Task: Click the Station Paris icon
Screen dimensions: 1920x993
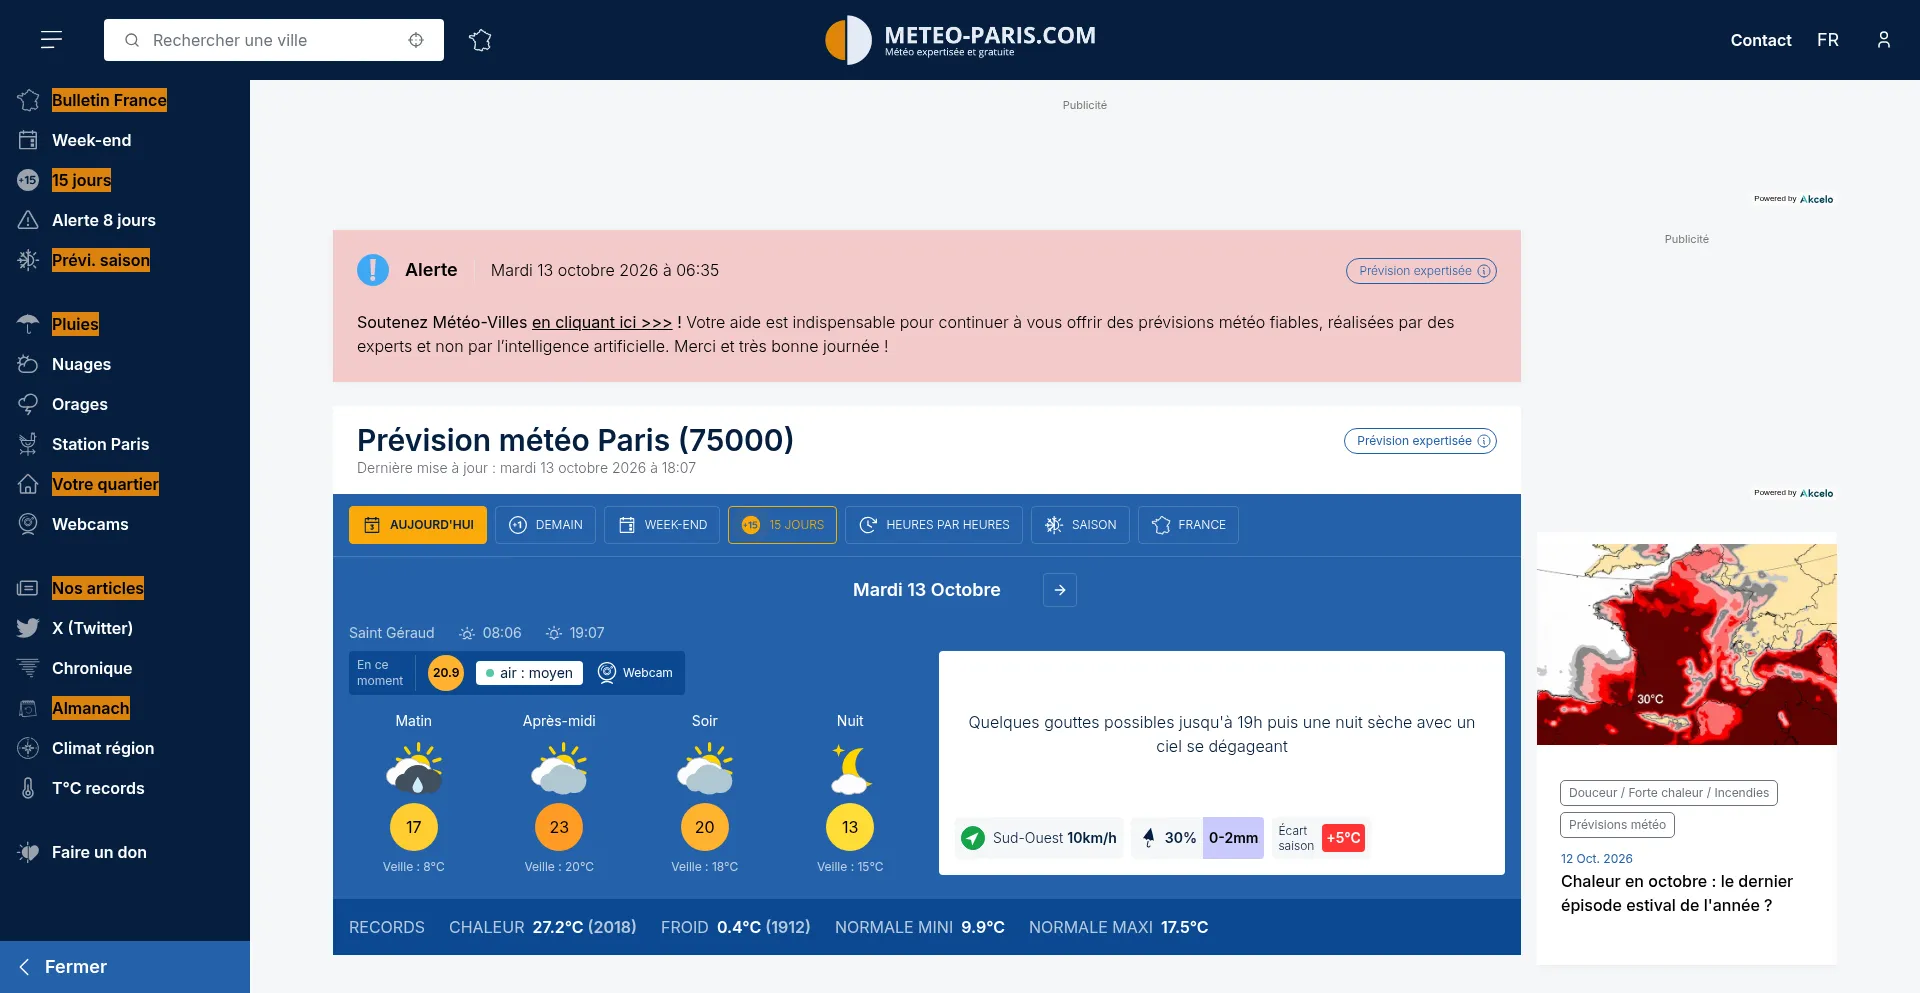Action: point(28,444)
